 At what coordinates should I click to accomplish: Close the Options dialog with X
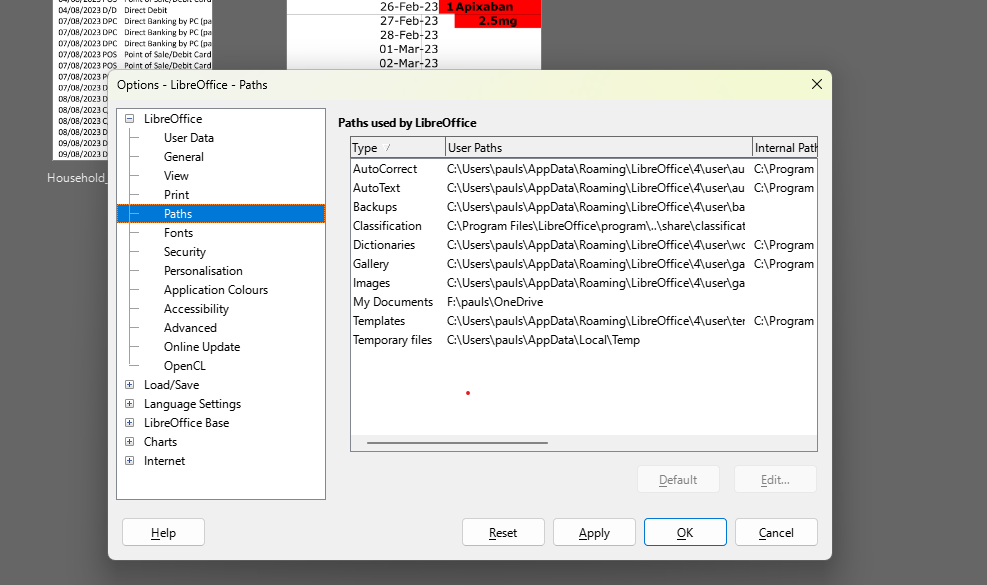816,84
